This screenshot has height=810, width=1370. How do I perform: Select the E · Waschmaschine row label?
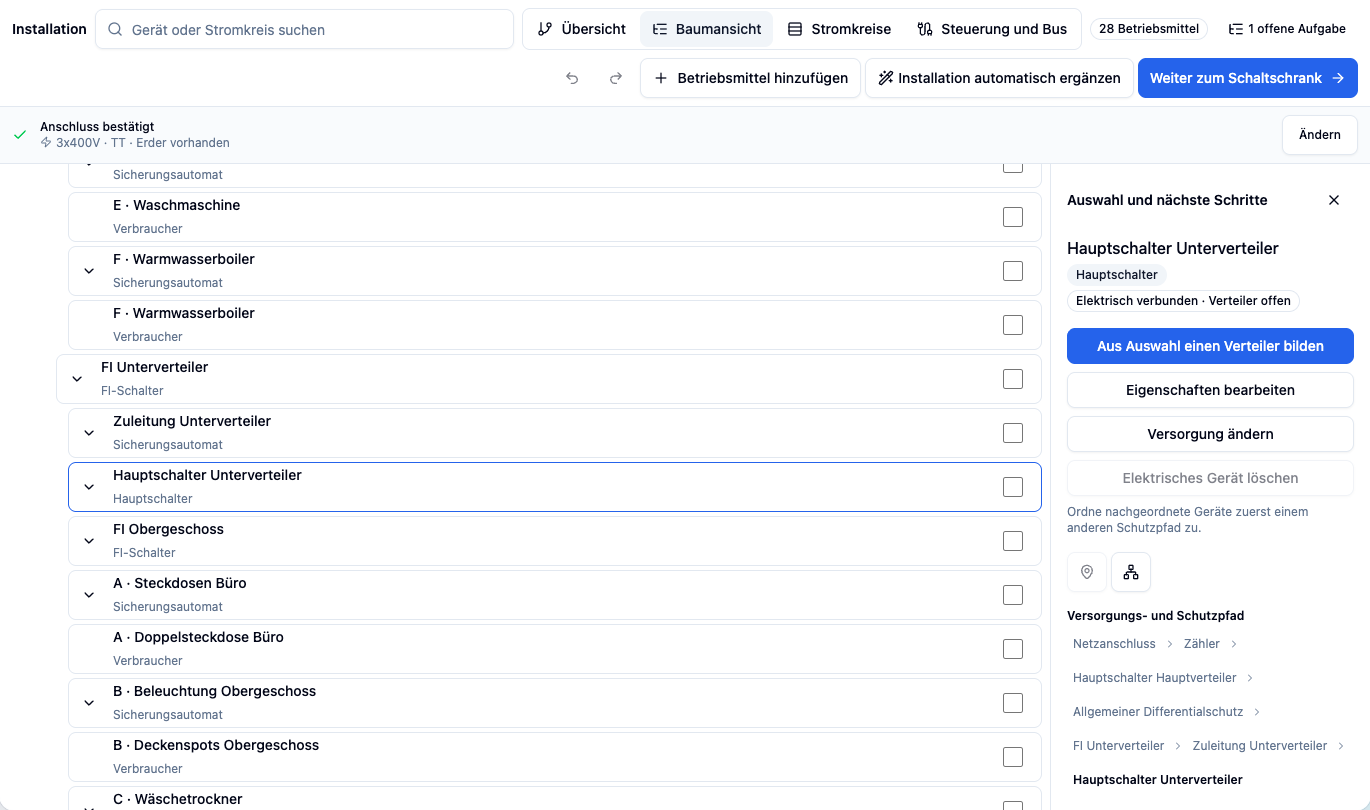click(177, 205)
